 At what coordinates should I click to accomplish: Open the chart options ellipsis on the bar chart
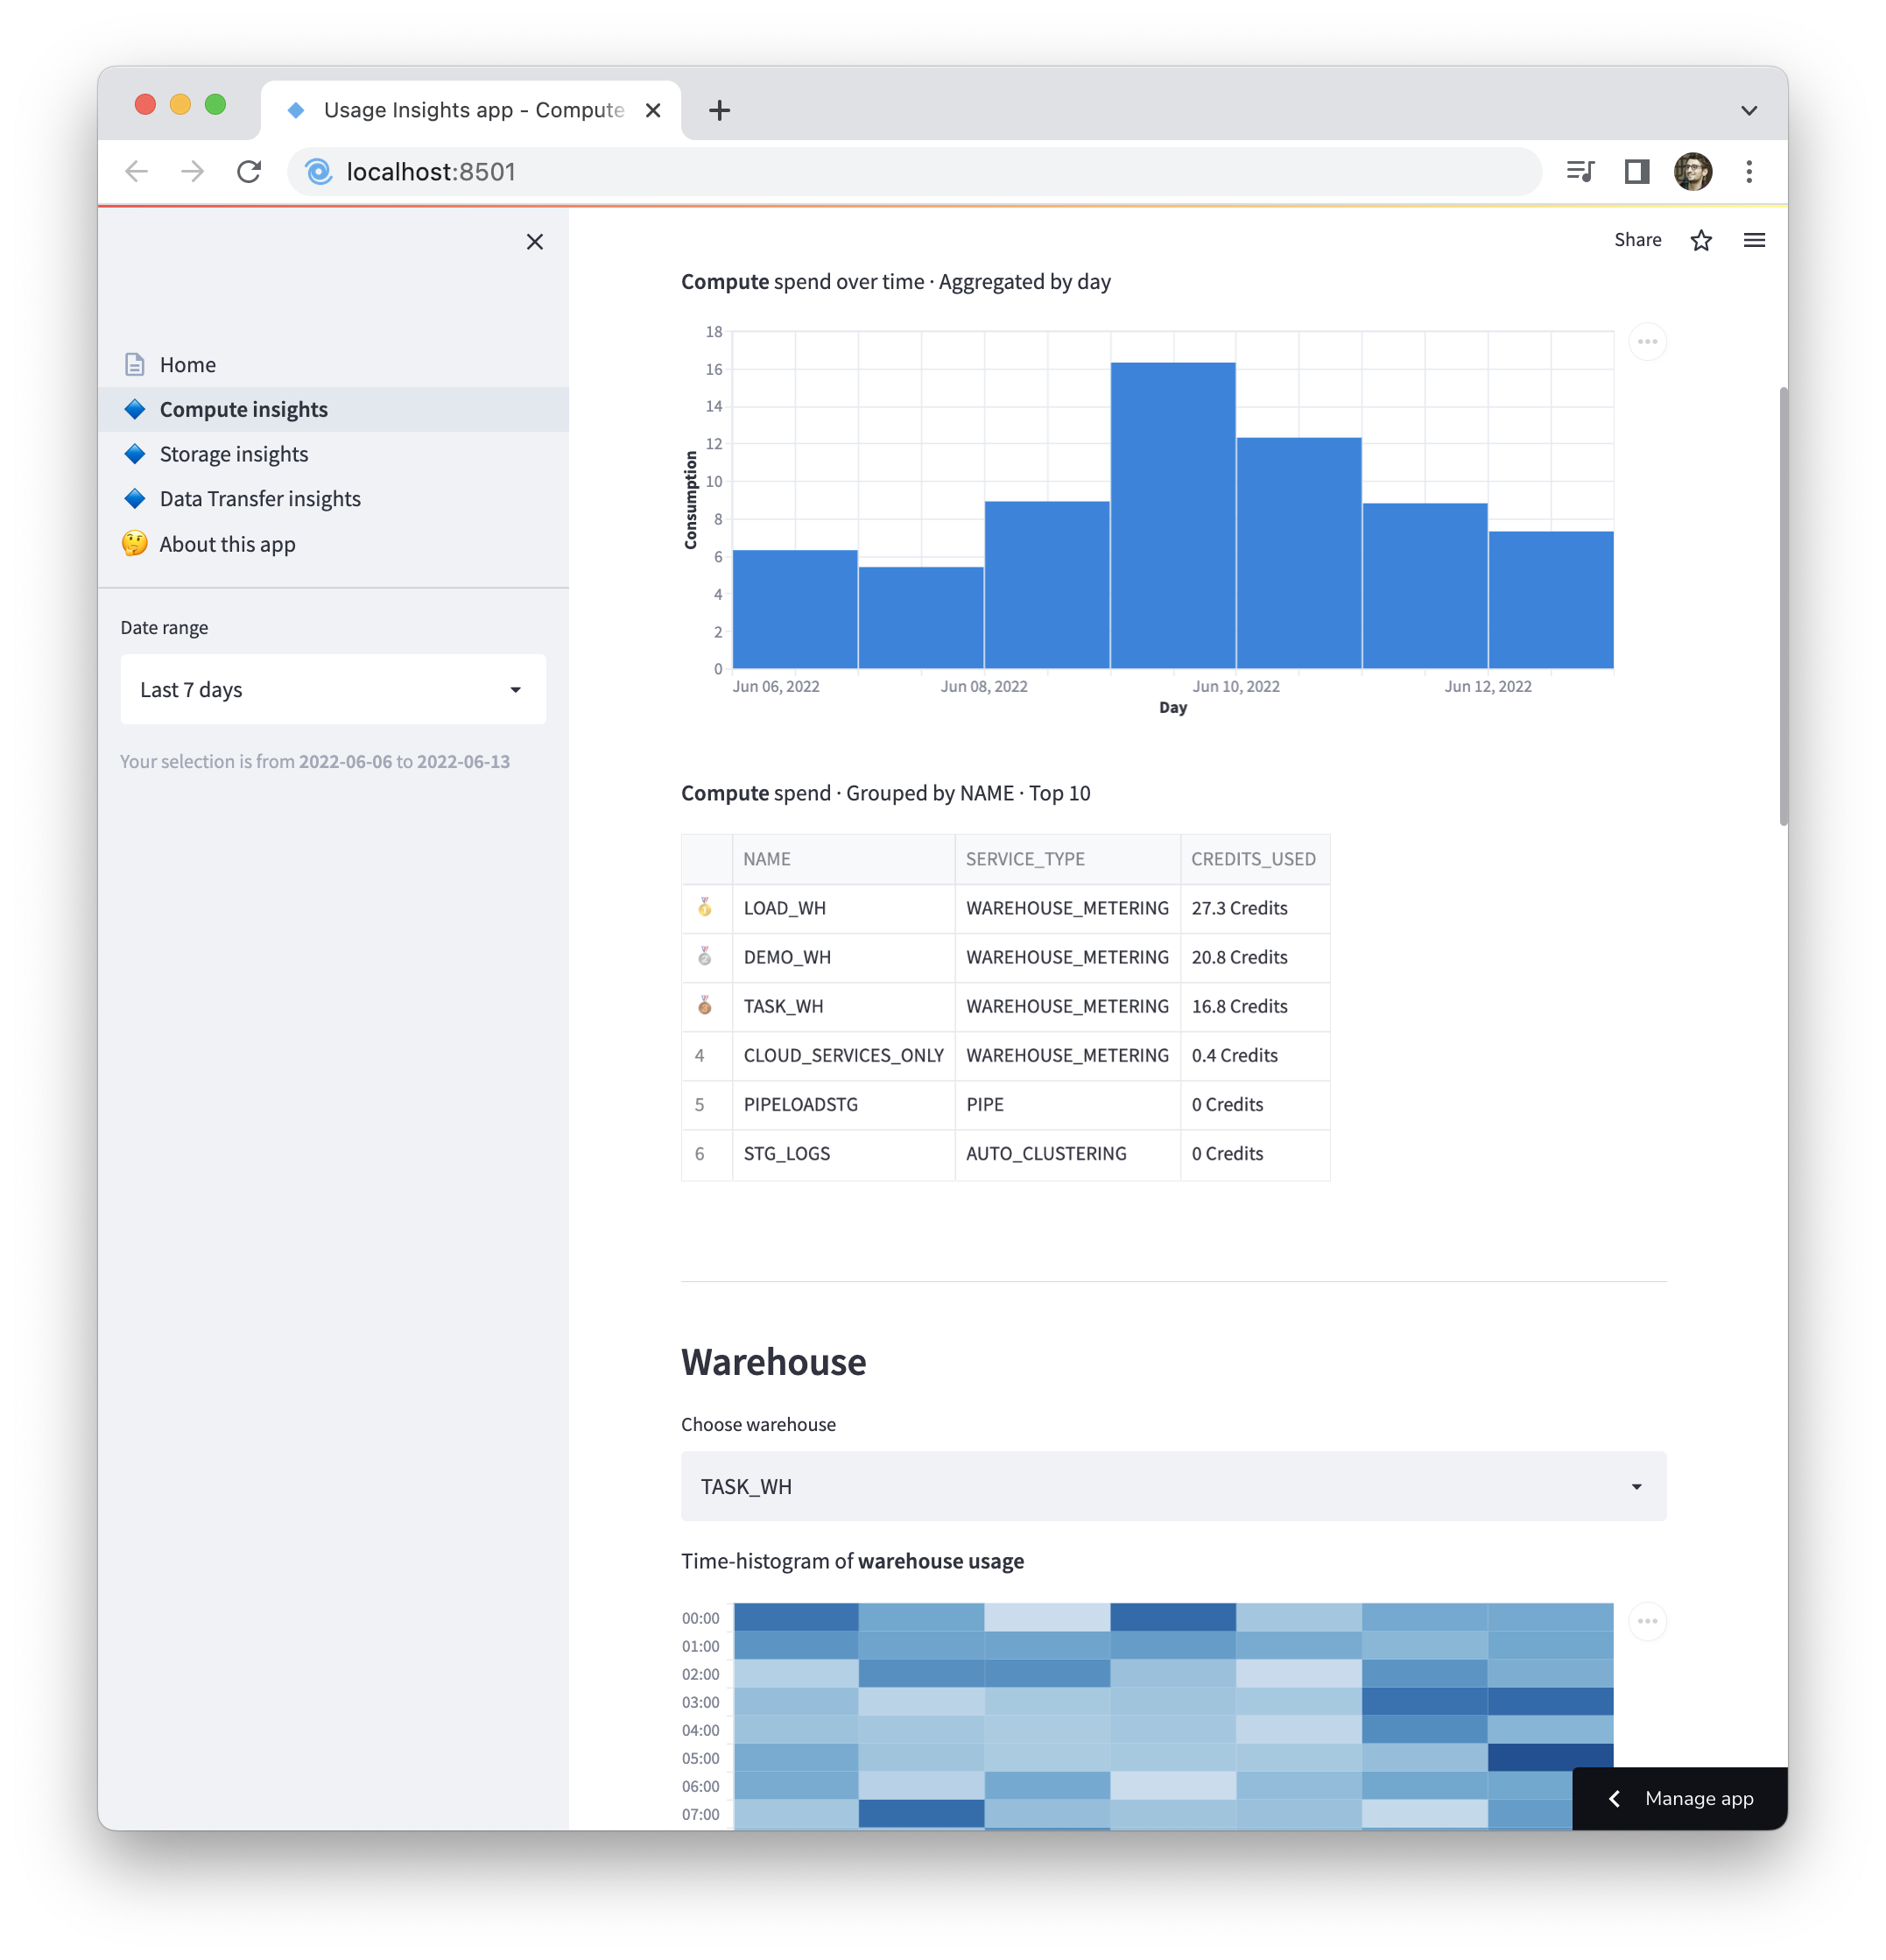pyautogui.click(x=1648, y=341)
